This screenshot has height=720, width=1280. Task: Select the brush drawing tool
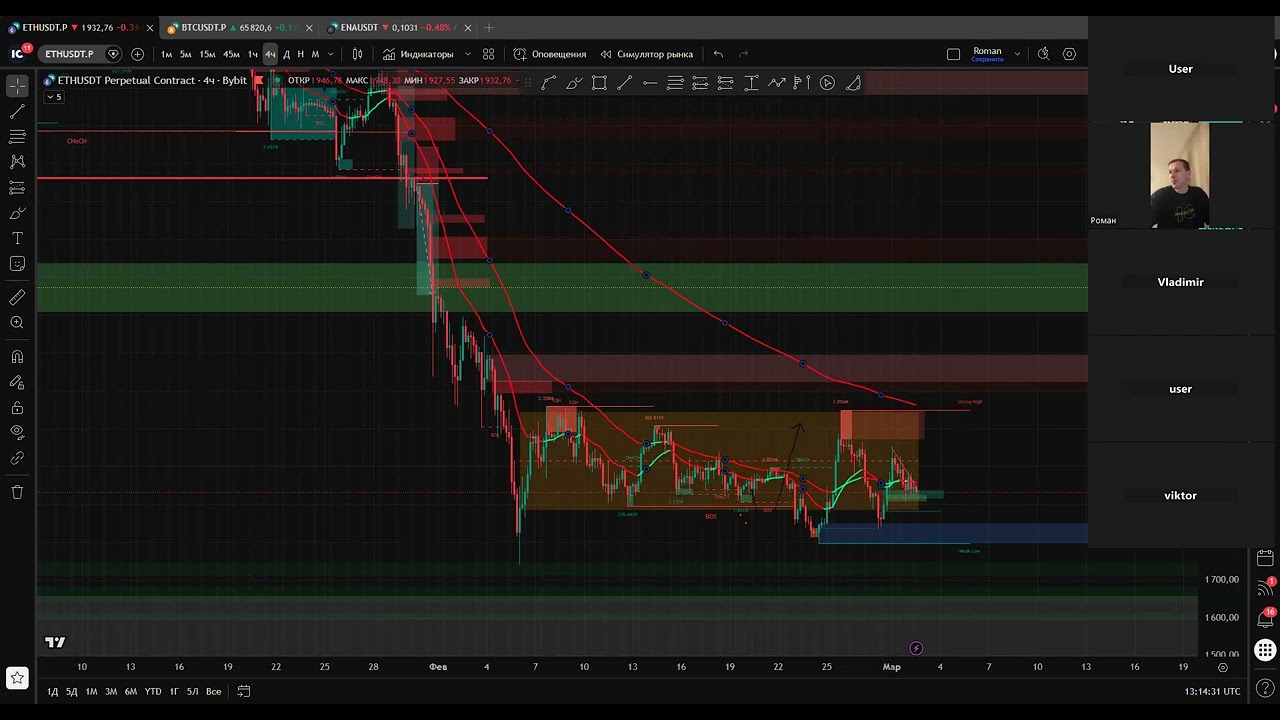coord(17,213)
